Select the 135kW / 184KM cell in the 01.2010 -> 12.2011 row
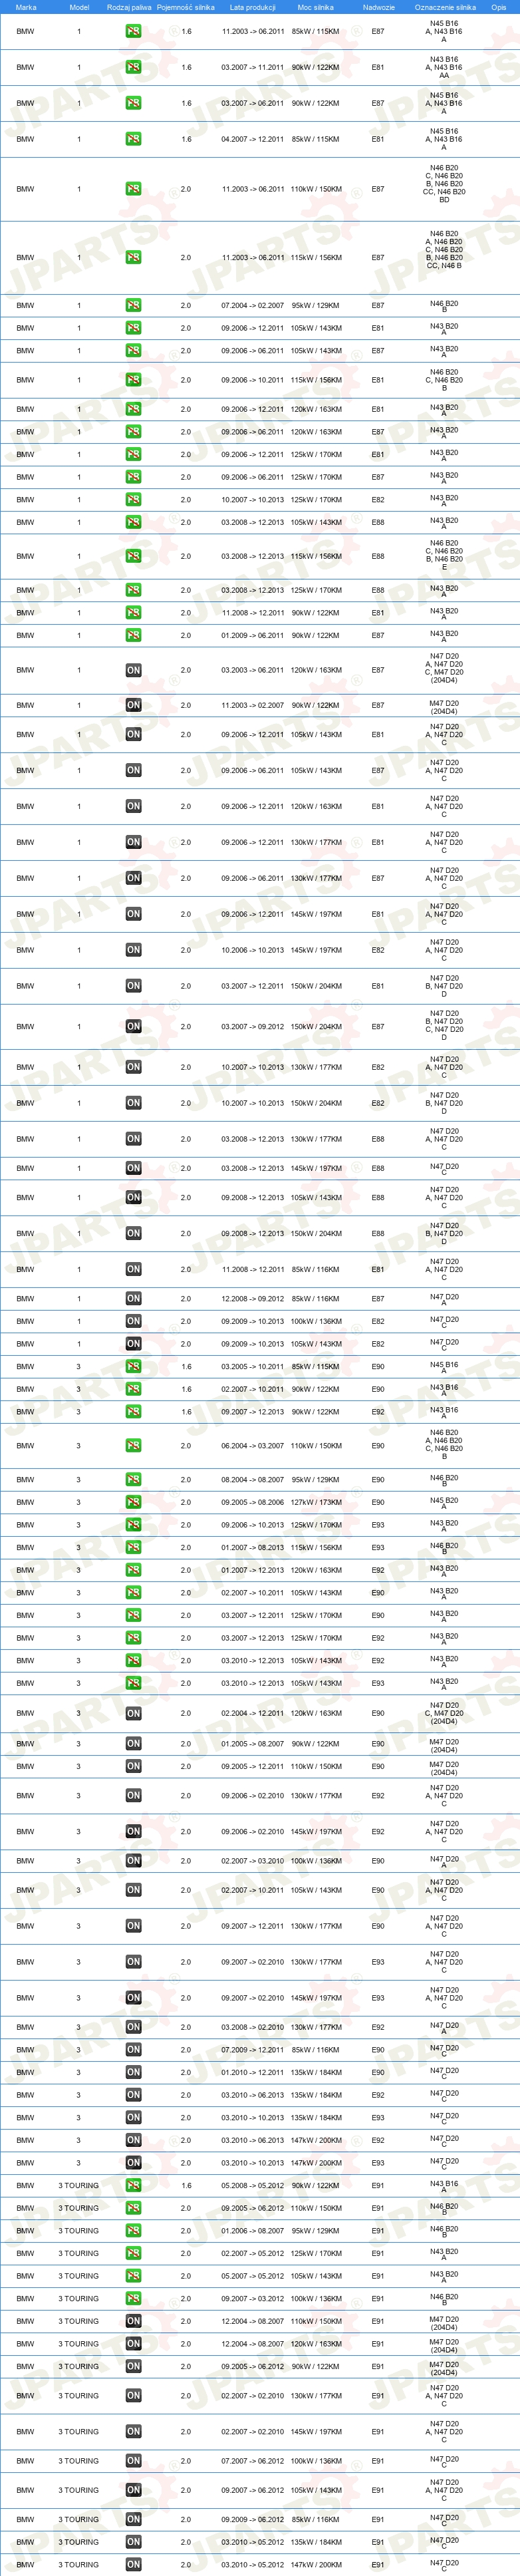The width and height of the screenshot is (520, 2576). [316, 2072]
